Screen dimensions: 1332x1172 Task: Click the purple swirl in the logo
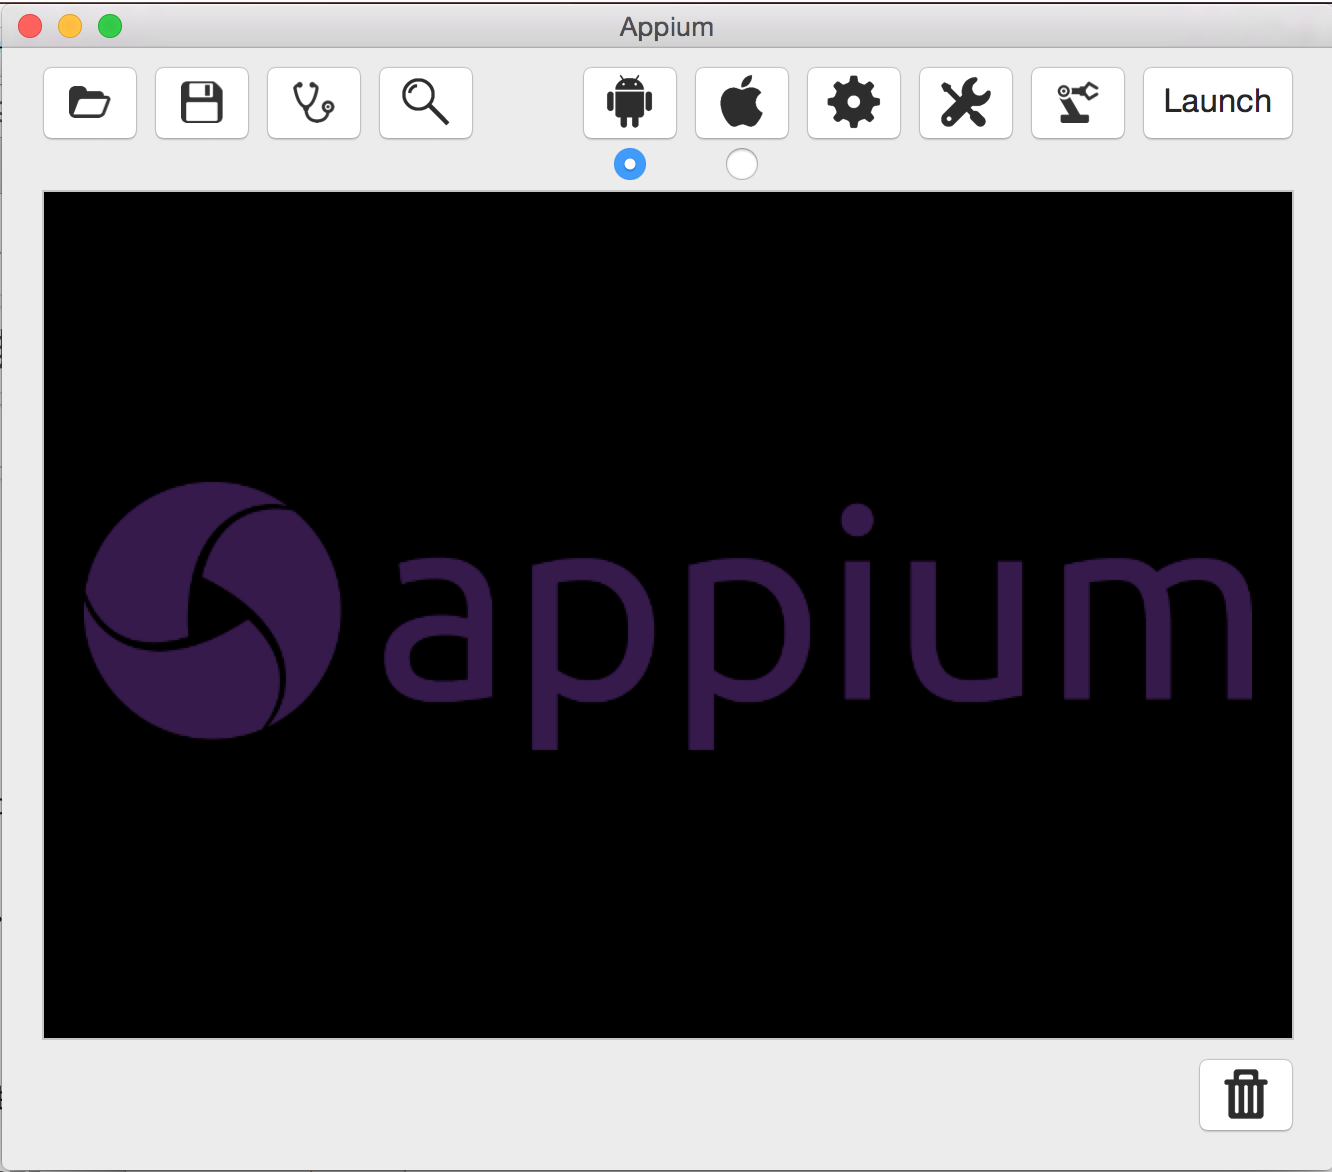pos(212,610)
